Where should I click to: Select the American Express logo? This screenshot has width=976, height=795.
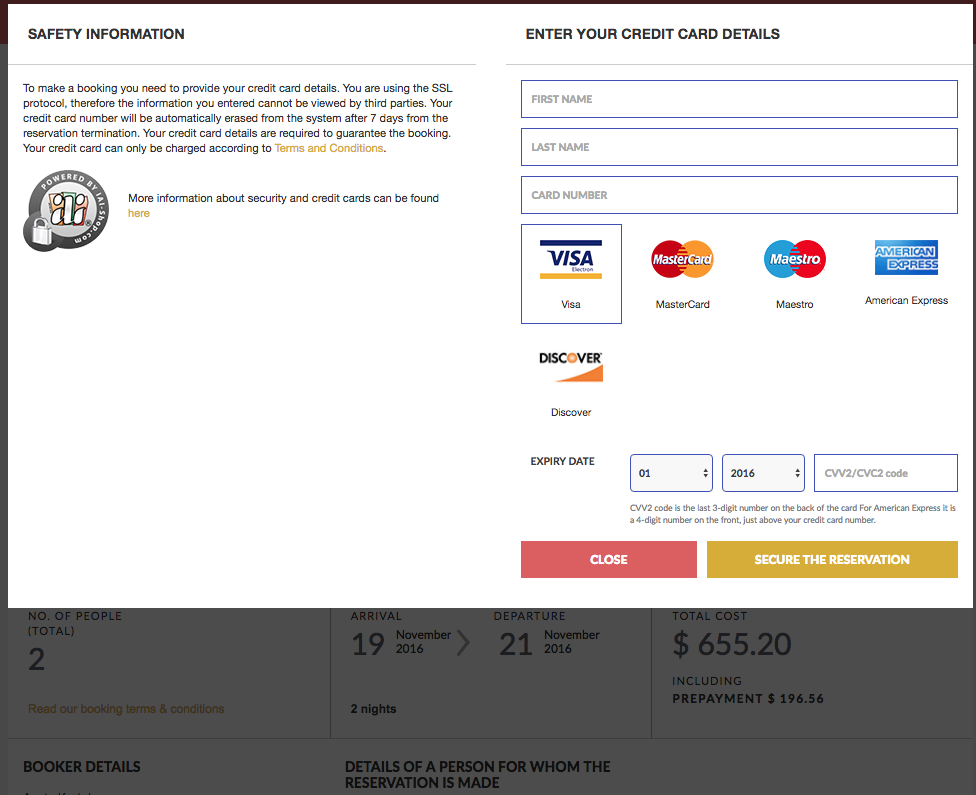click(x=906, y=257)
